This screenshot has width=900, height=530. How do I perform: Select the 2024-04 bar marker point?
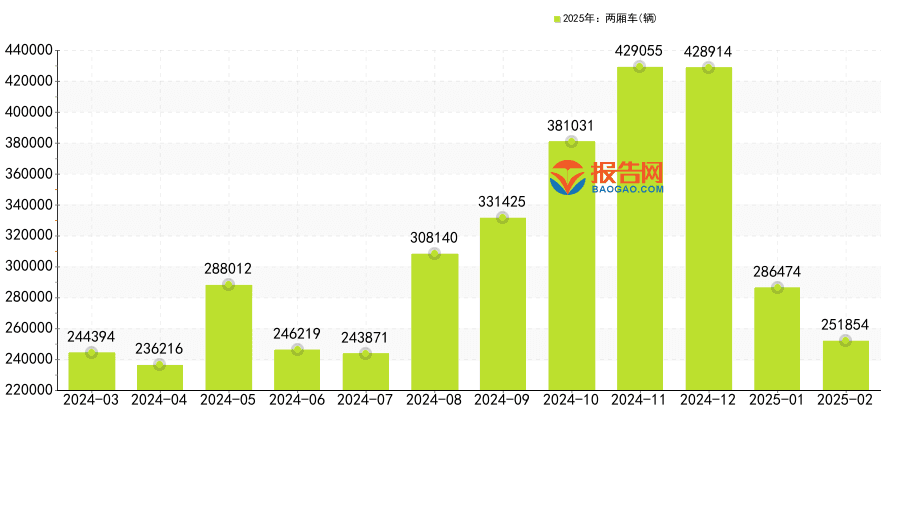point(160,365)
